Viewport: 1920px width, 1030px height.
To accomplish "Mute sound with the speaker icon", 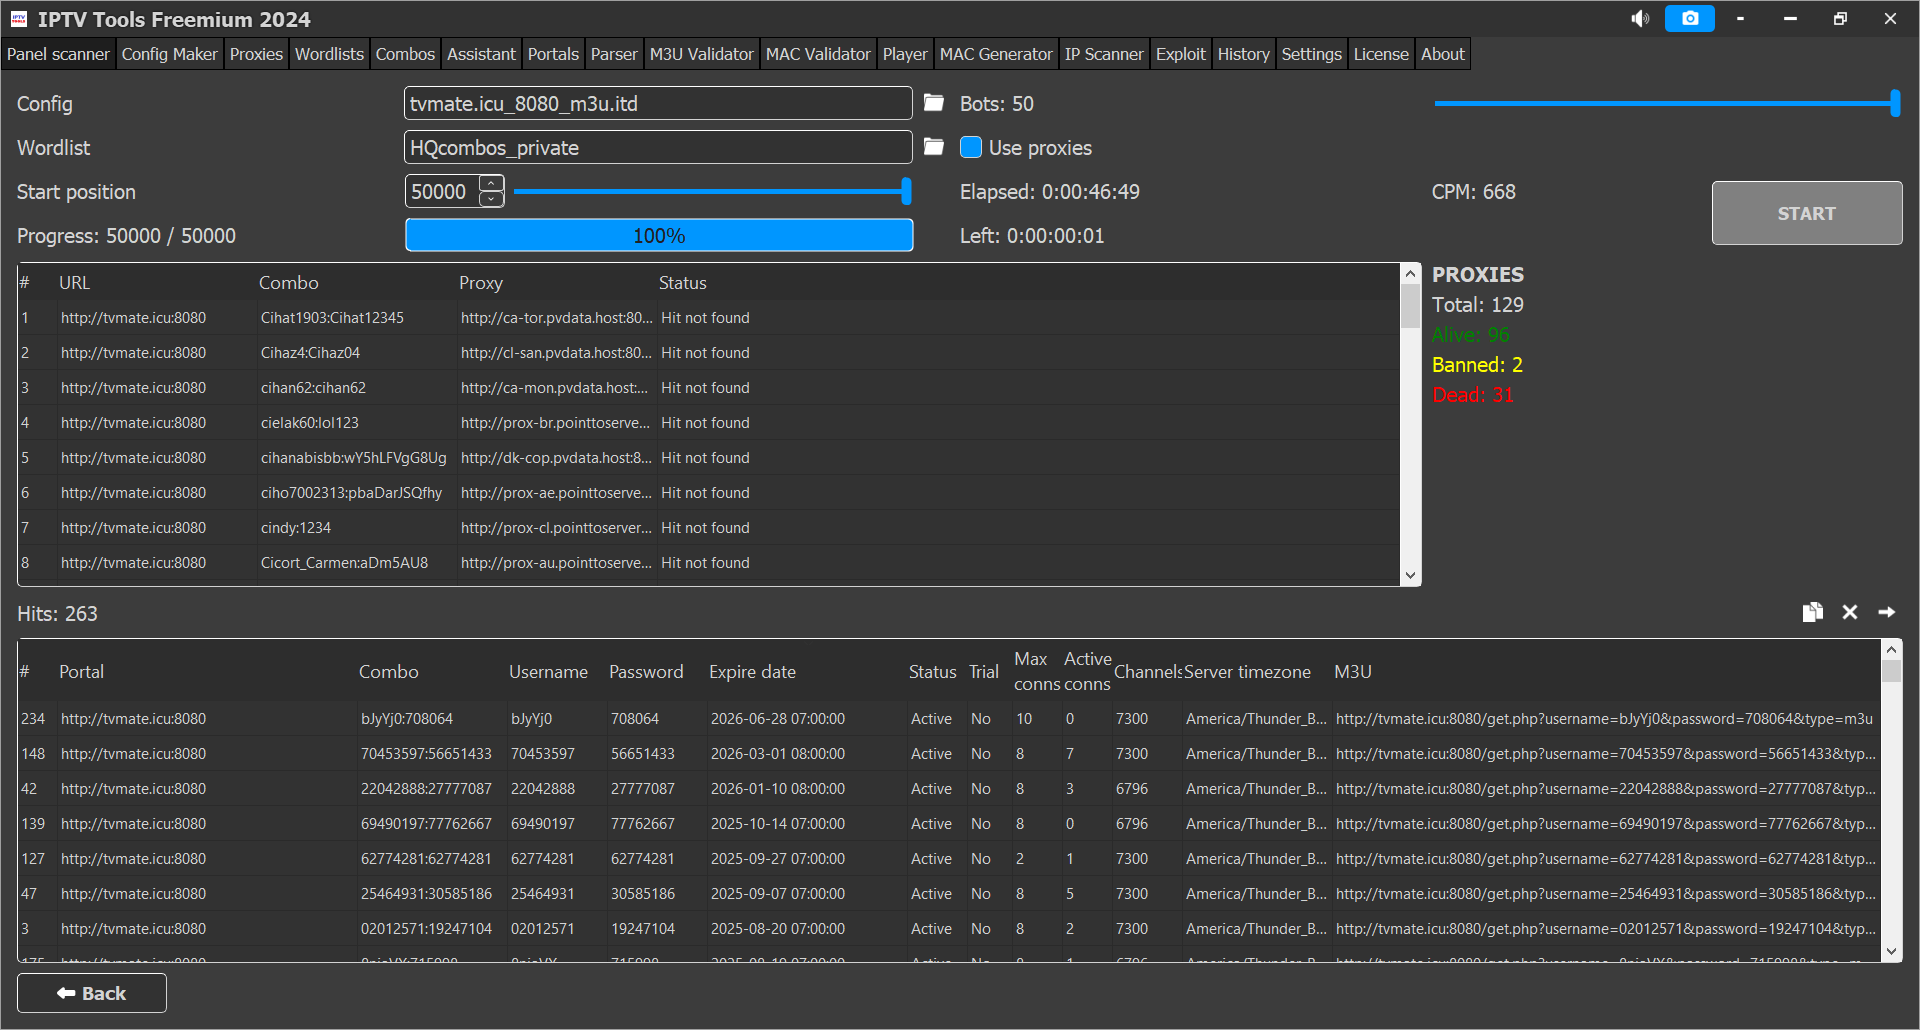I will click(1640, 19).
